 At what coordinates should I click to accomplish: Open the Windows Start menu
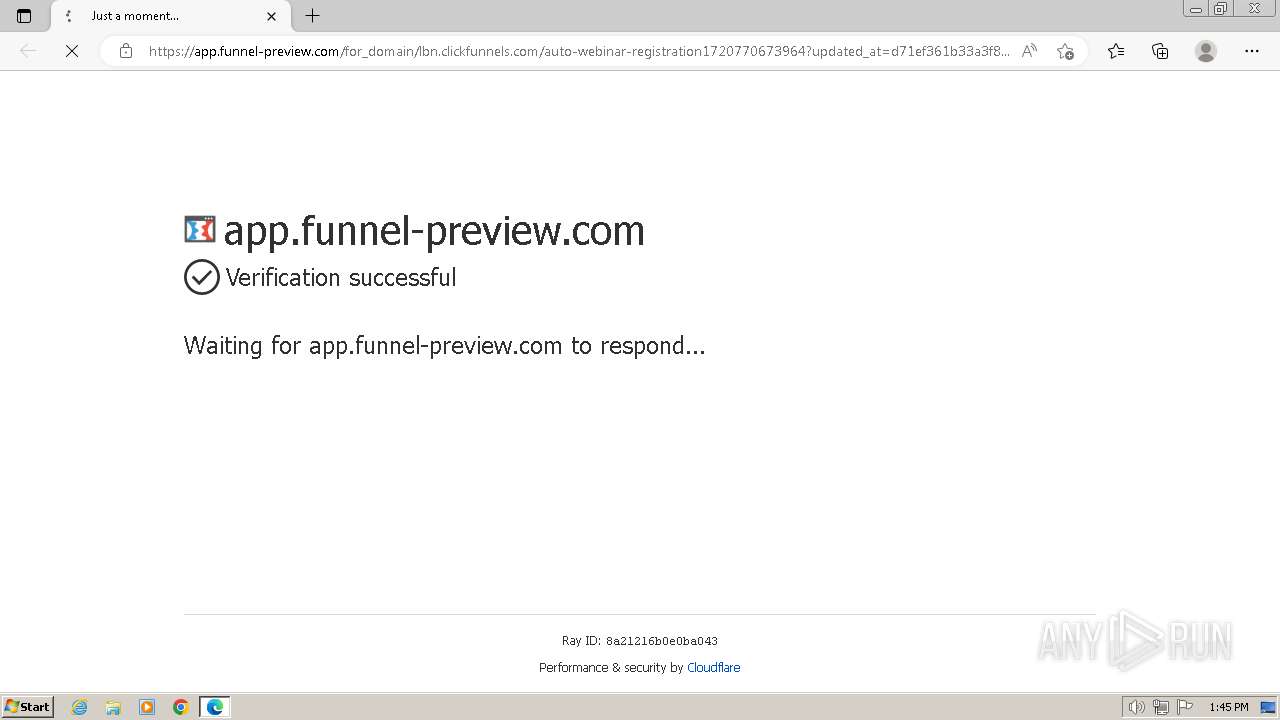27,707
